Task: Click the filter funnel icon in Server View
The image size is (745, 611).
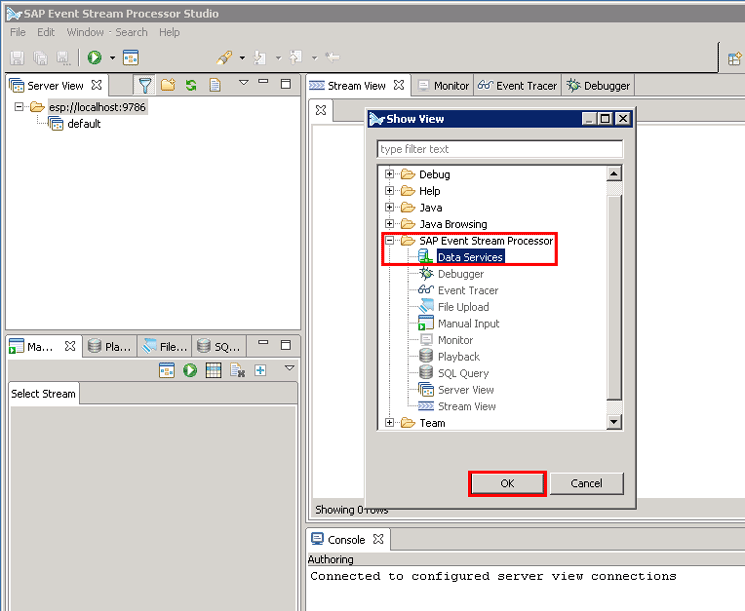Action: click(145, 85)
